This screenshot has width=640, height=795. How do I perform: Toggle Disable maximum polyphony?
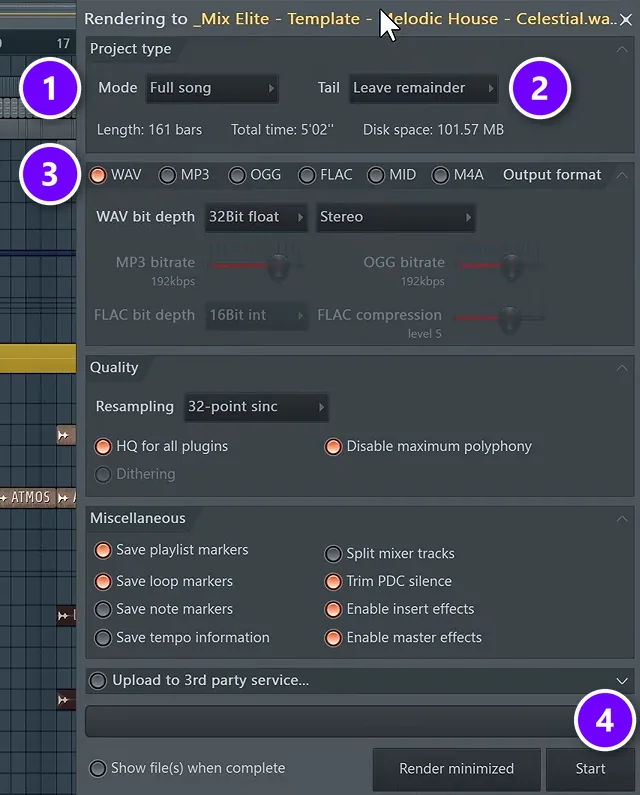pos(333,447)
